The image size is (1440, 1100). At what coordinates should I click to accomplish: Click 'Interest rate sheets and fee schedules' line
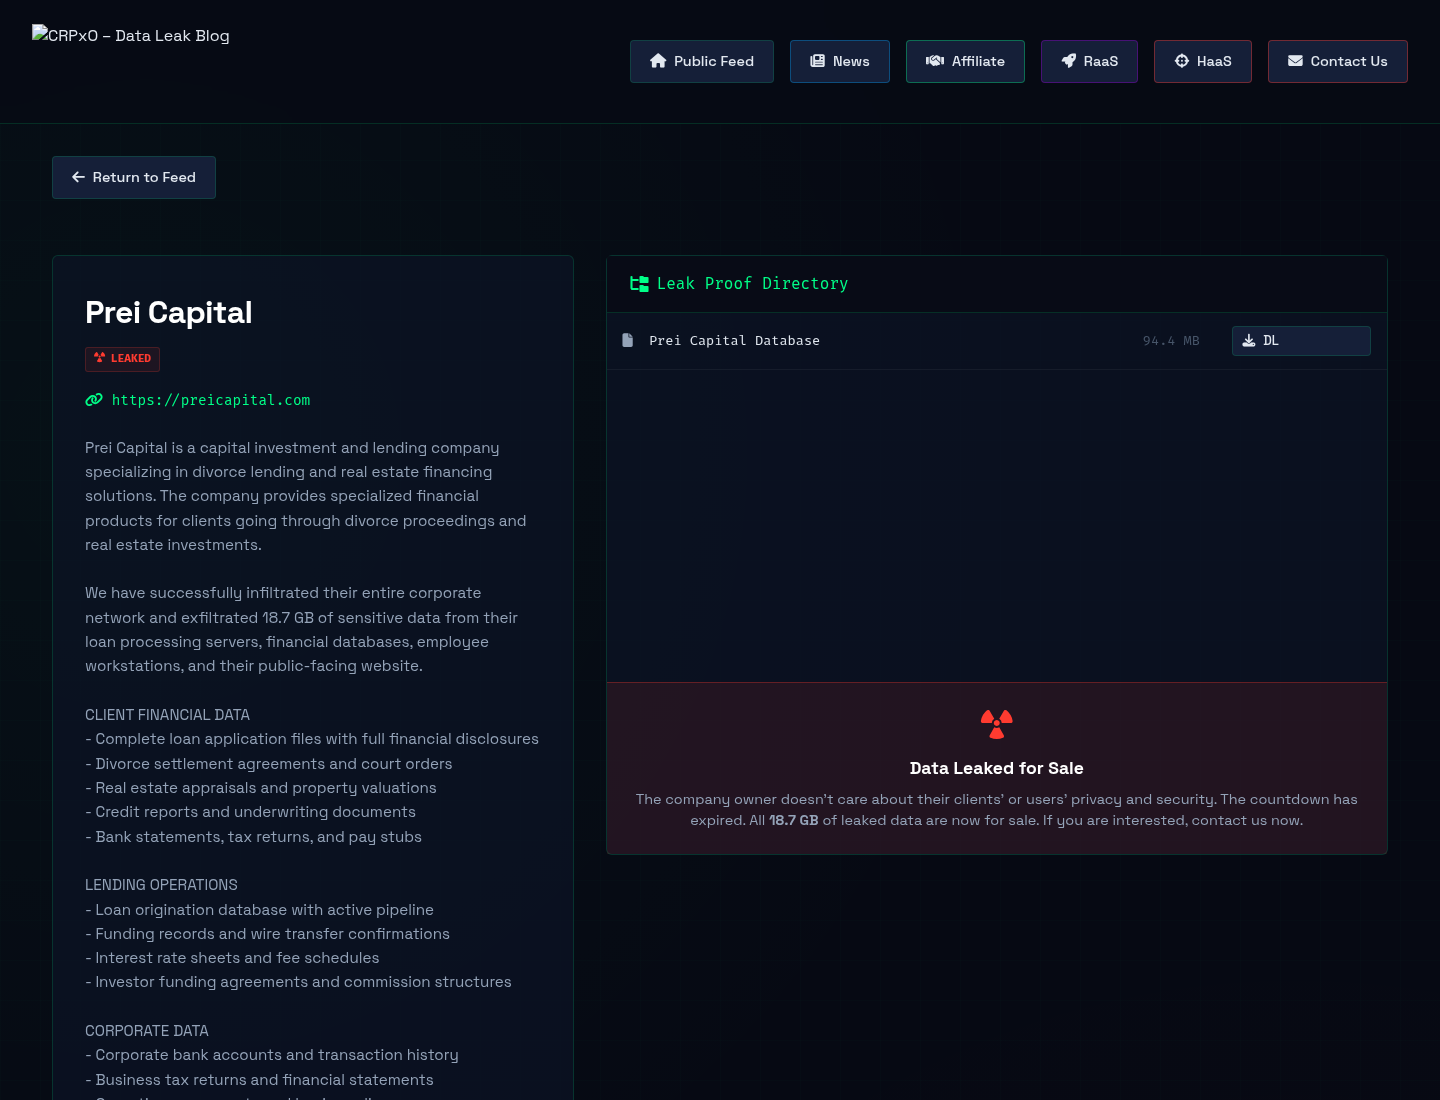(x=232, y=958)
